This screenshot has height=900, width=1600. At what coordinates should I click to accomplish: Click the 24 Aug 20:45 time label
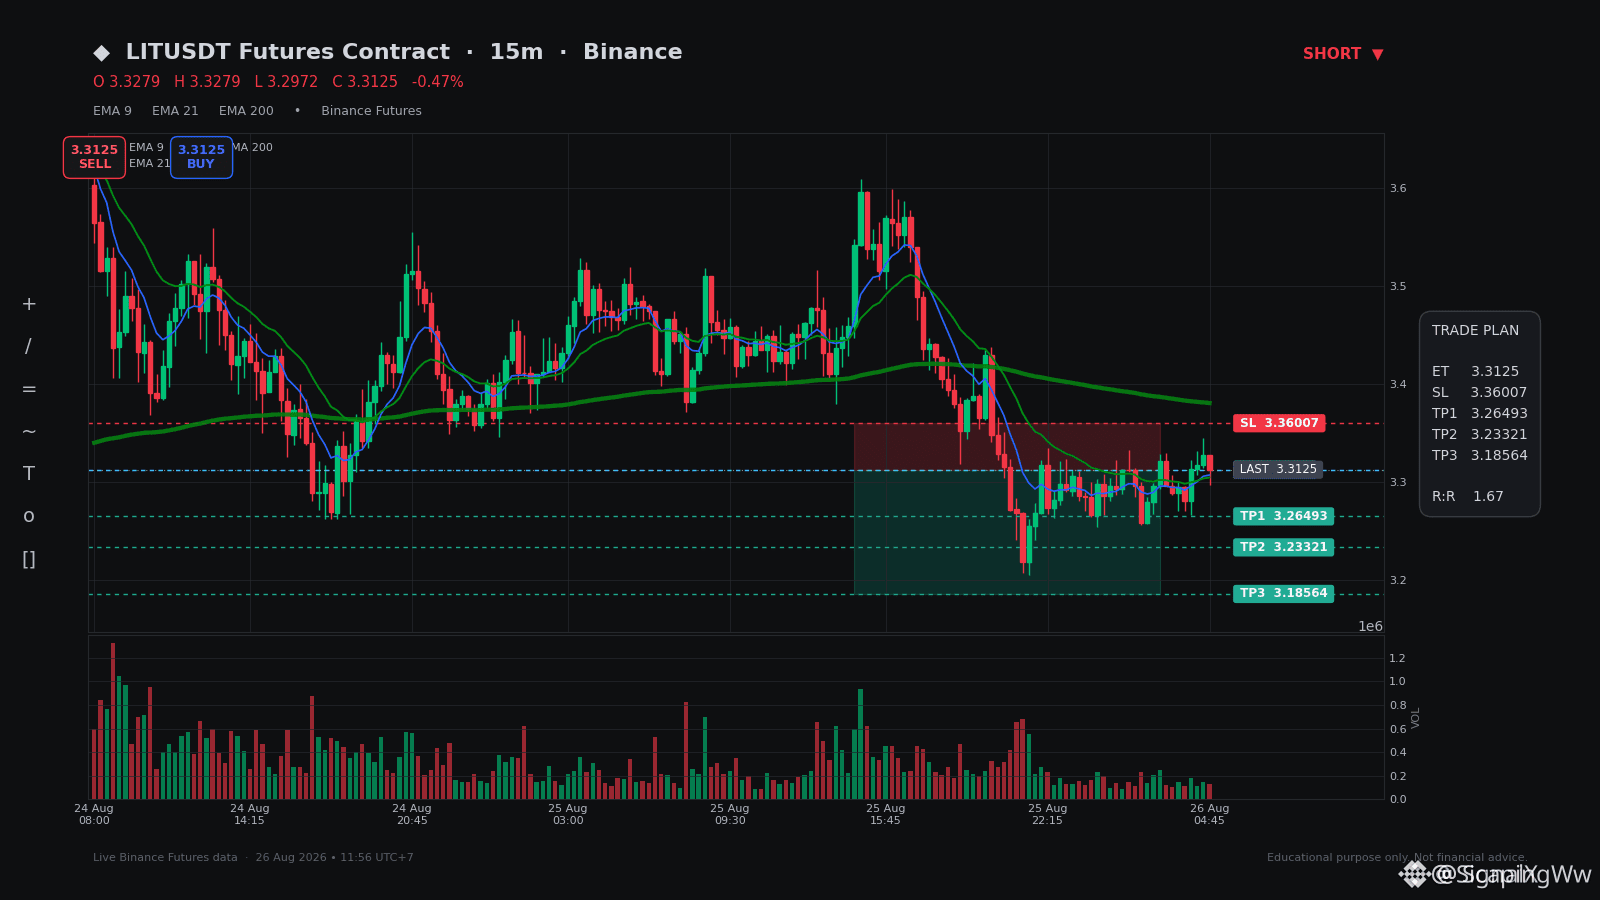(x=412, y=814)
